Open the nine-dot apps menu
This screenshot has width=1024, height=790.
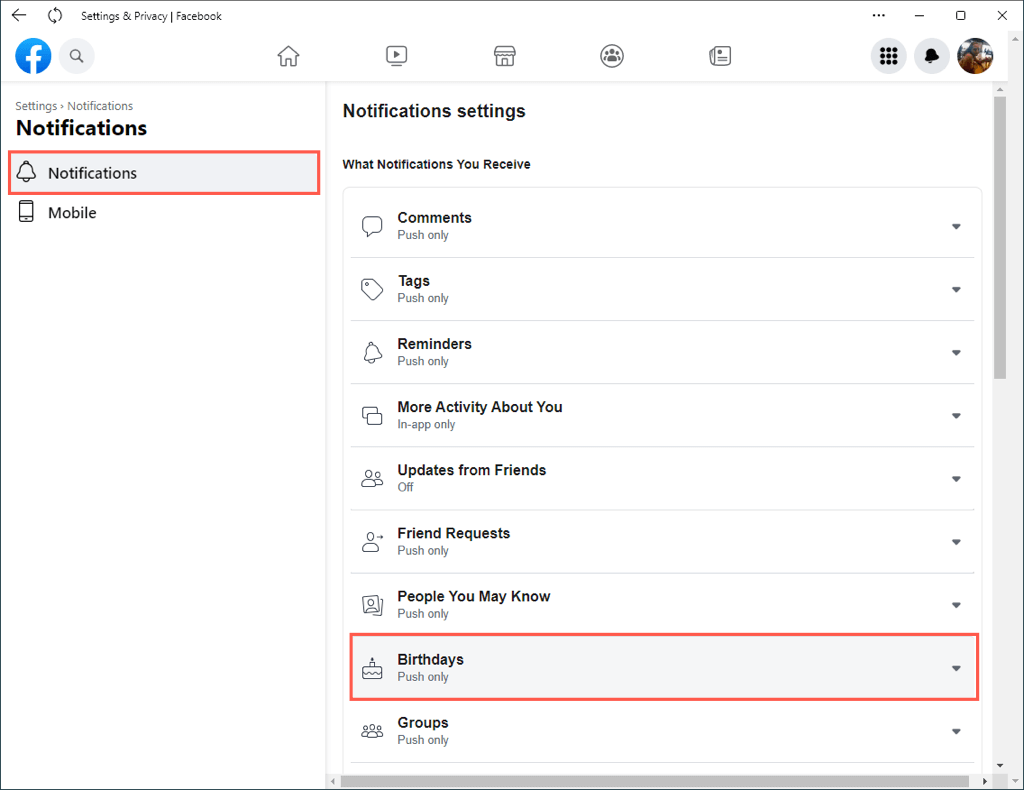888,56
